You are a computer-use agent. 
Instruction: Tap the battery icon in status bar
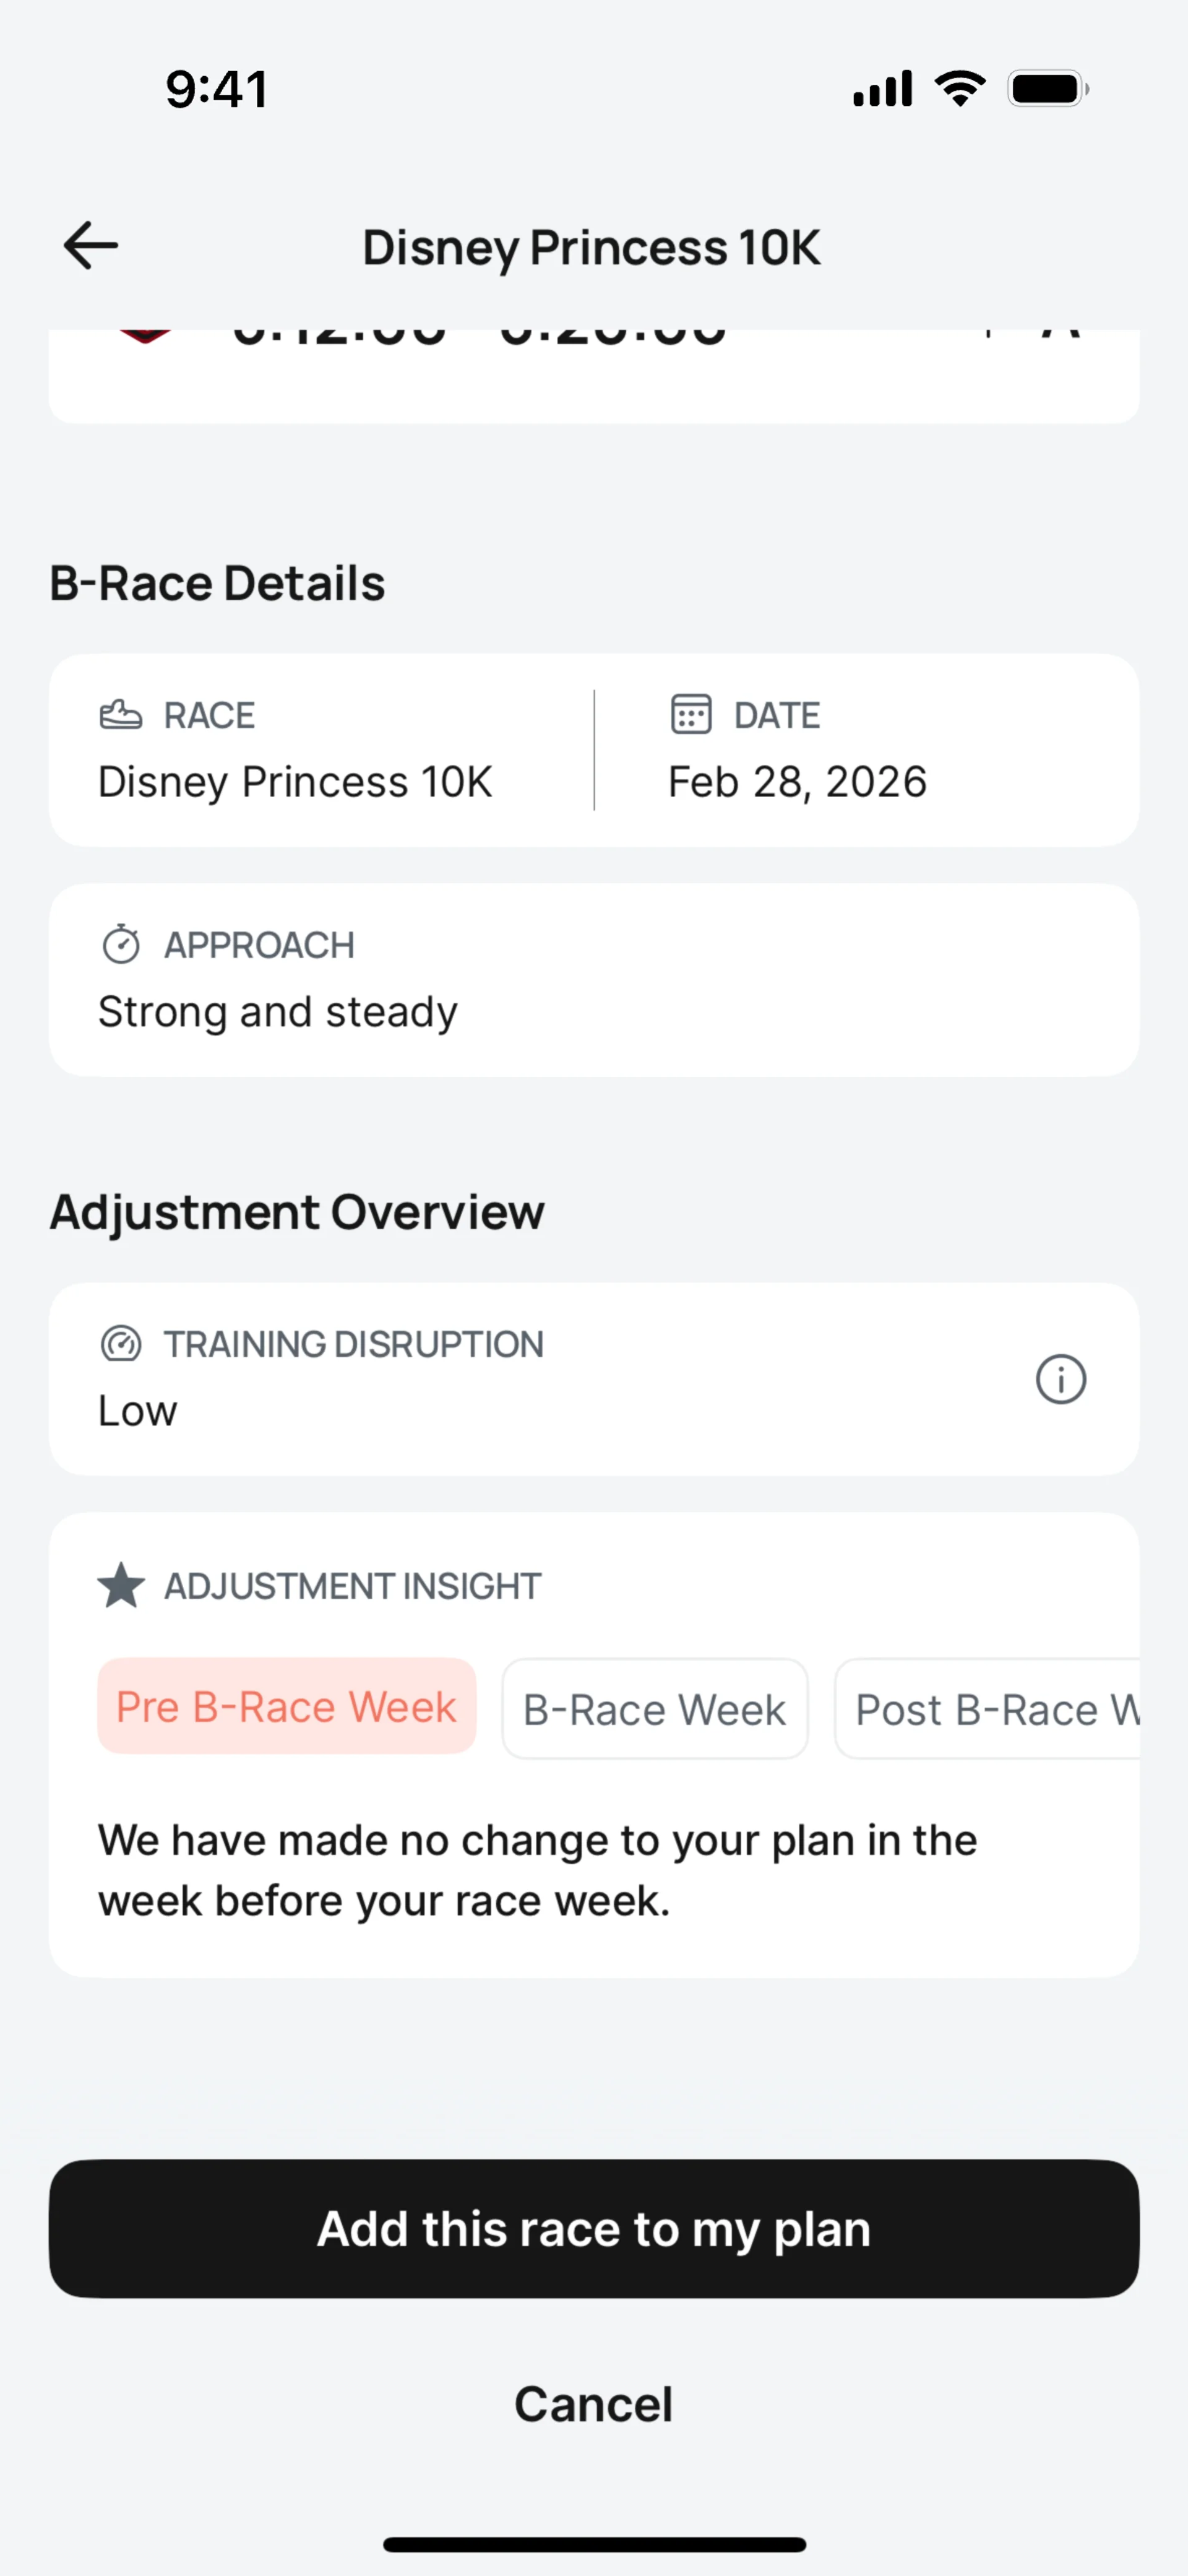(x=1047, y=89)
